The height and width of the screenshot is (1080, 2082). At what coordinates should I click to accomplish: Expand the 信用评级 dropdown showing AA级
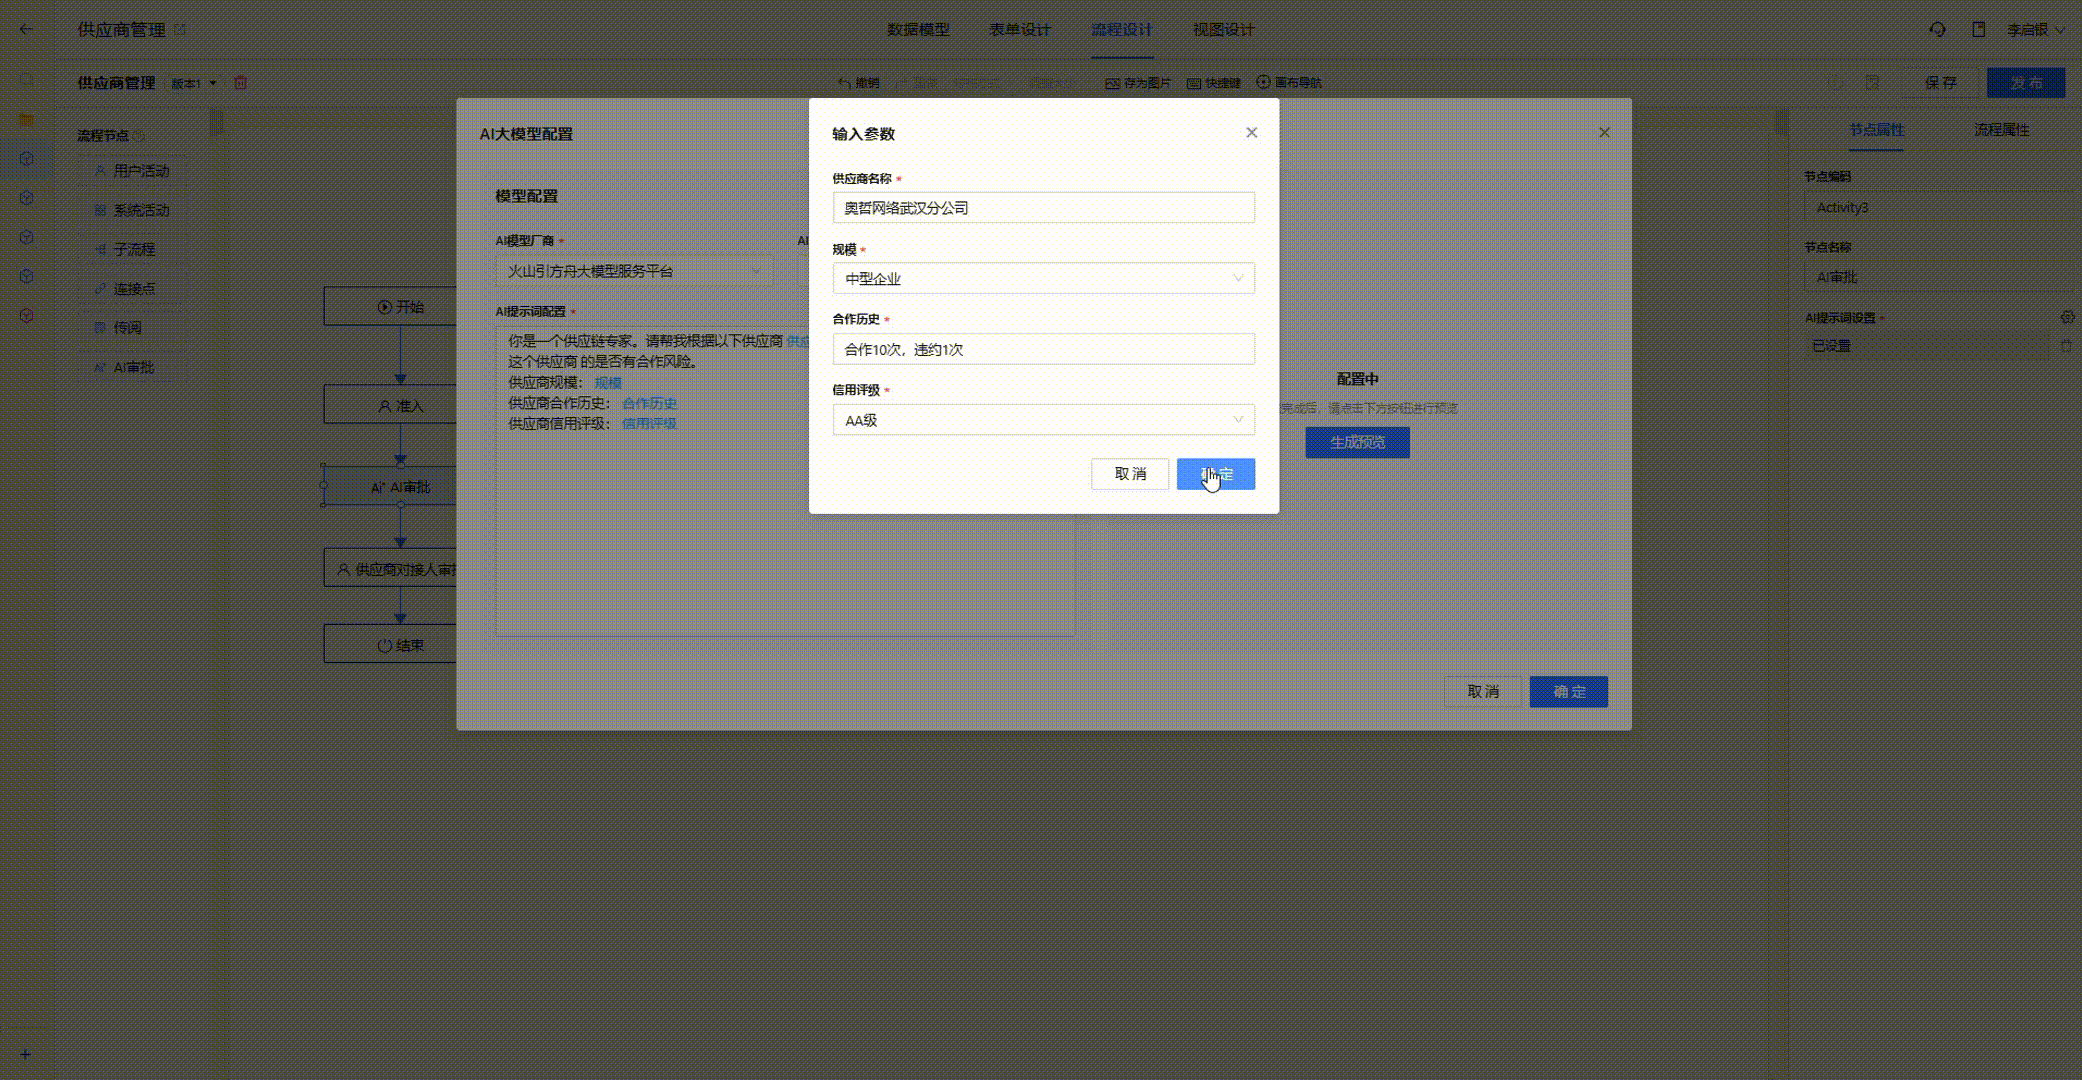pyautogui.click(x=1043, y=421)
